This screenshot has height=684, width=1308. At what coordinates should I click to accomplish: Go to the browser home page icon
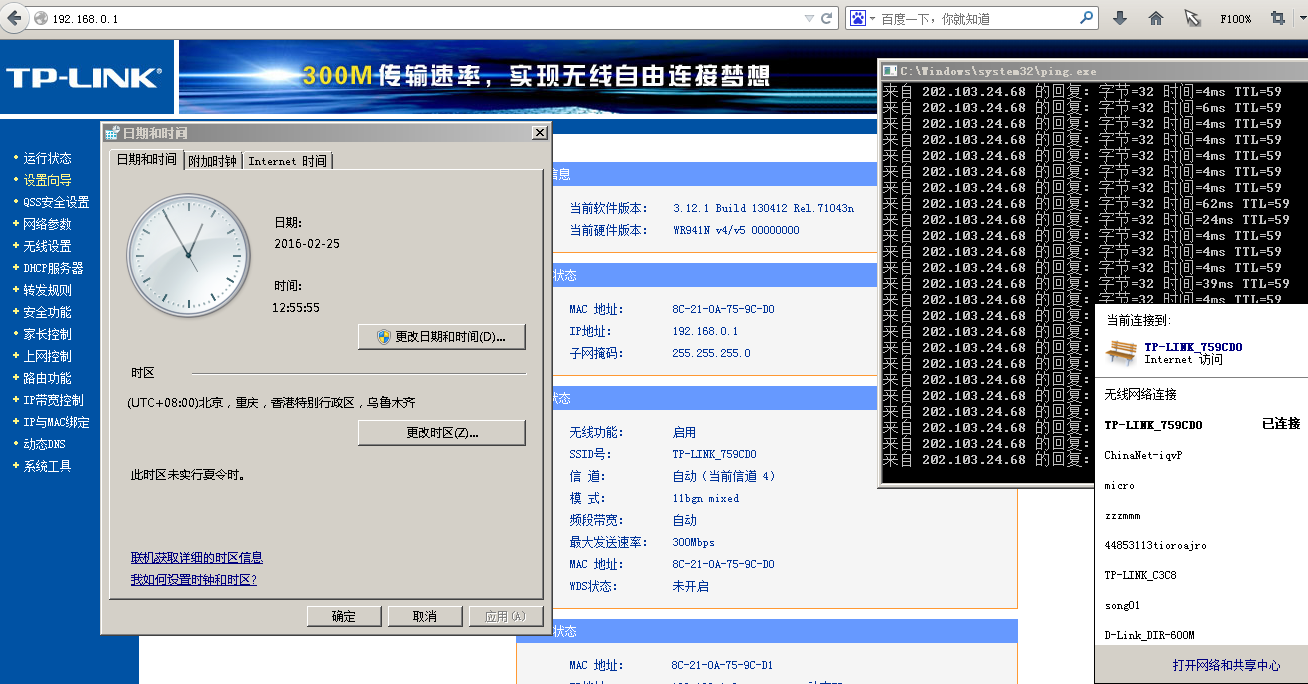[1156, 18]
